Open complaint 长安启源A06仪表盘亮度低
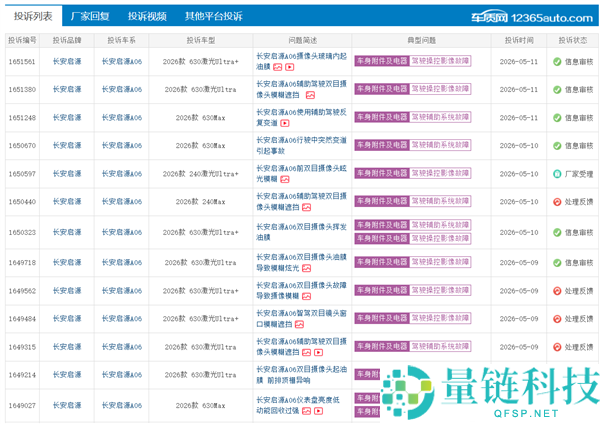Image resolution: width=600 pixels, height=424 pixels. 298,405
